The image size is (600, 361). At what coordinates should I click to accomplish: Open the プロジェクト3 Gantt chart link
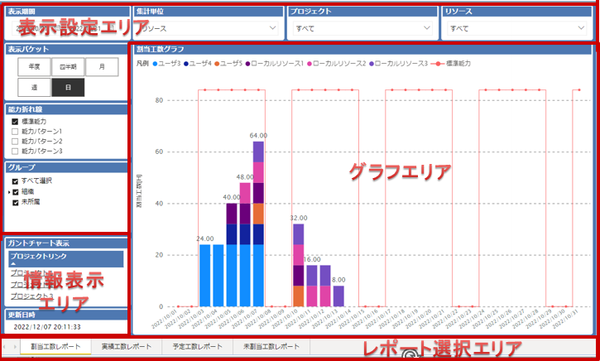(x=32, y=297)
